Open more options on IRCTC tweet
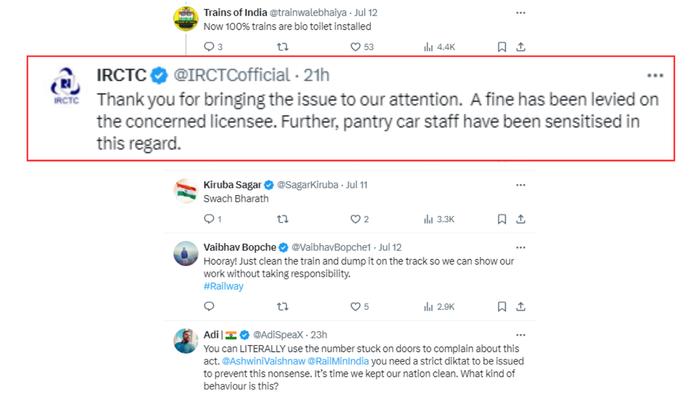This screenshot has width=700, height=394. pyautogui.click(x=655, y=75)
